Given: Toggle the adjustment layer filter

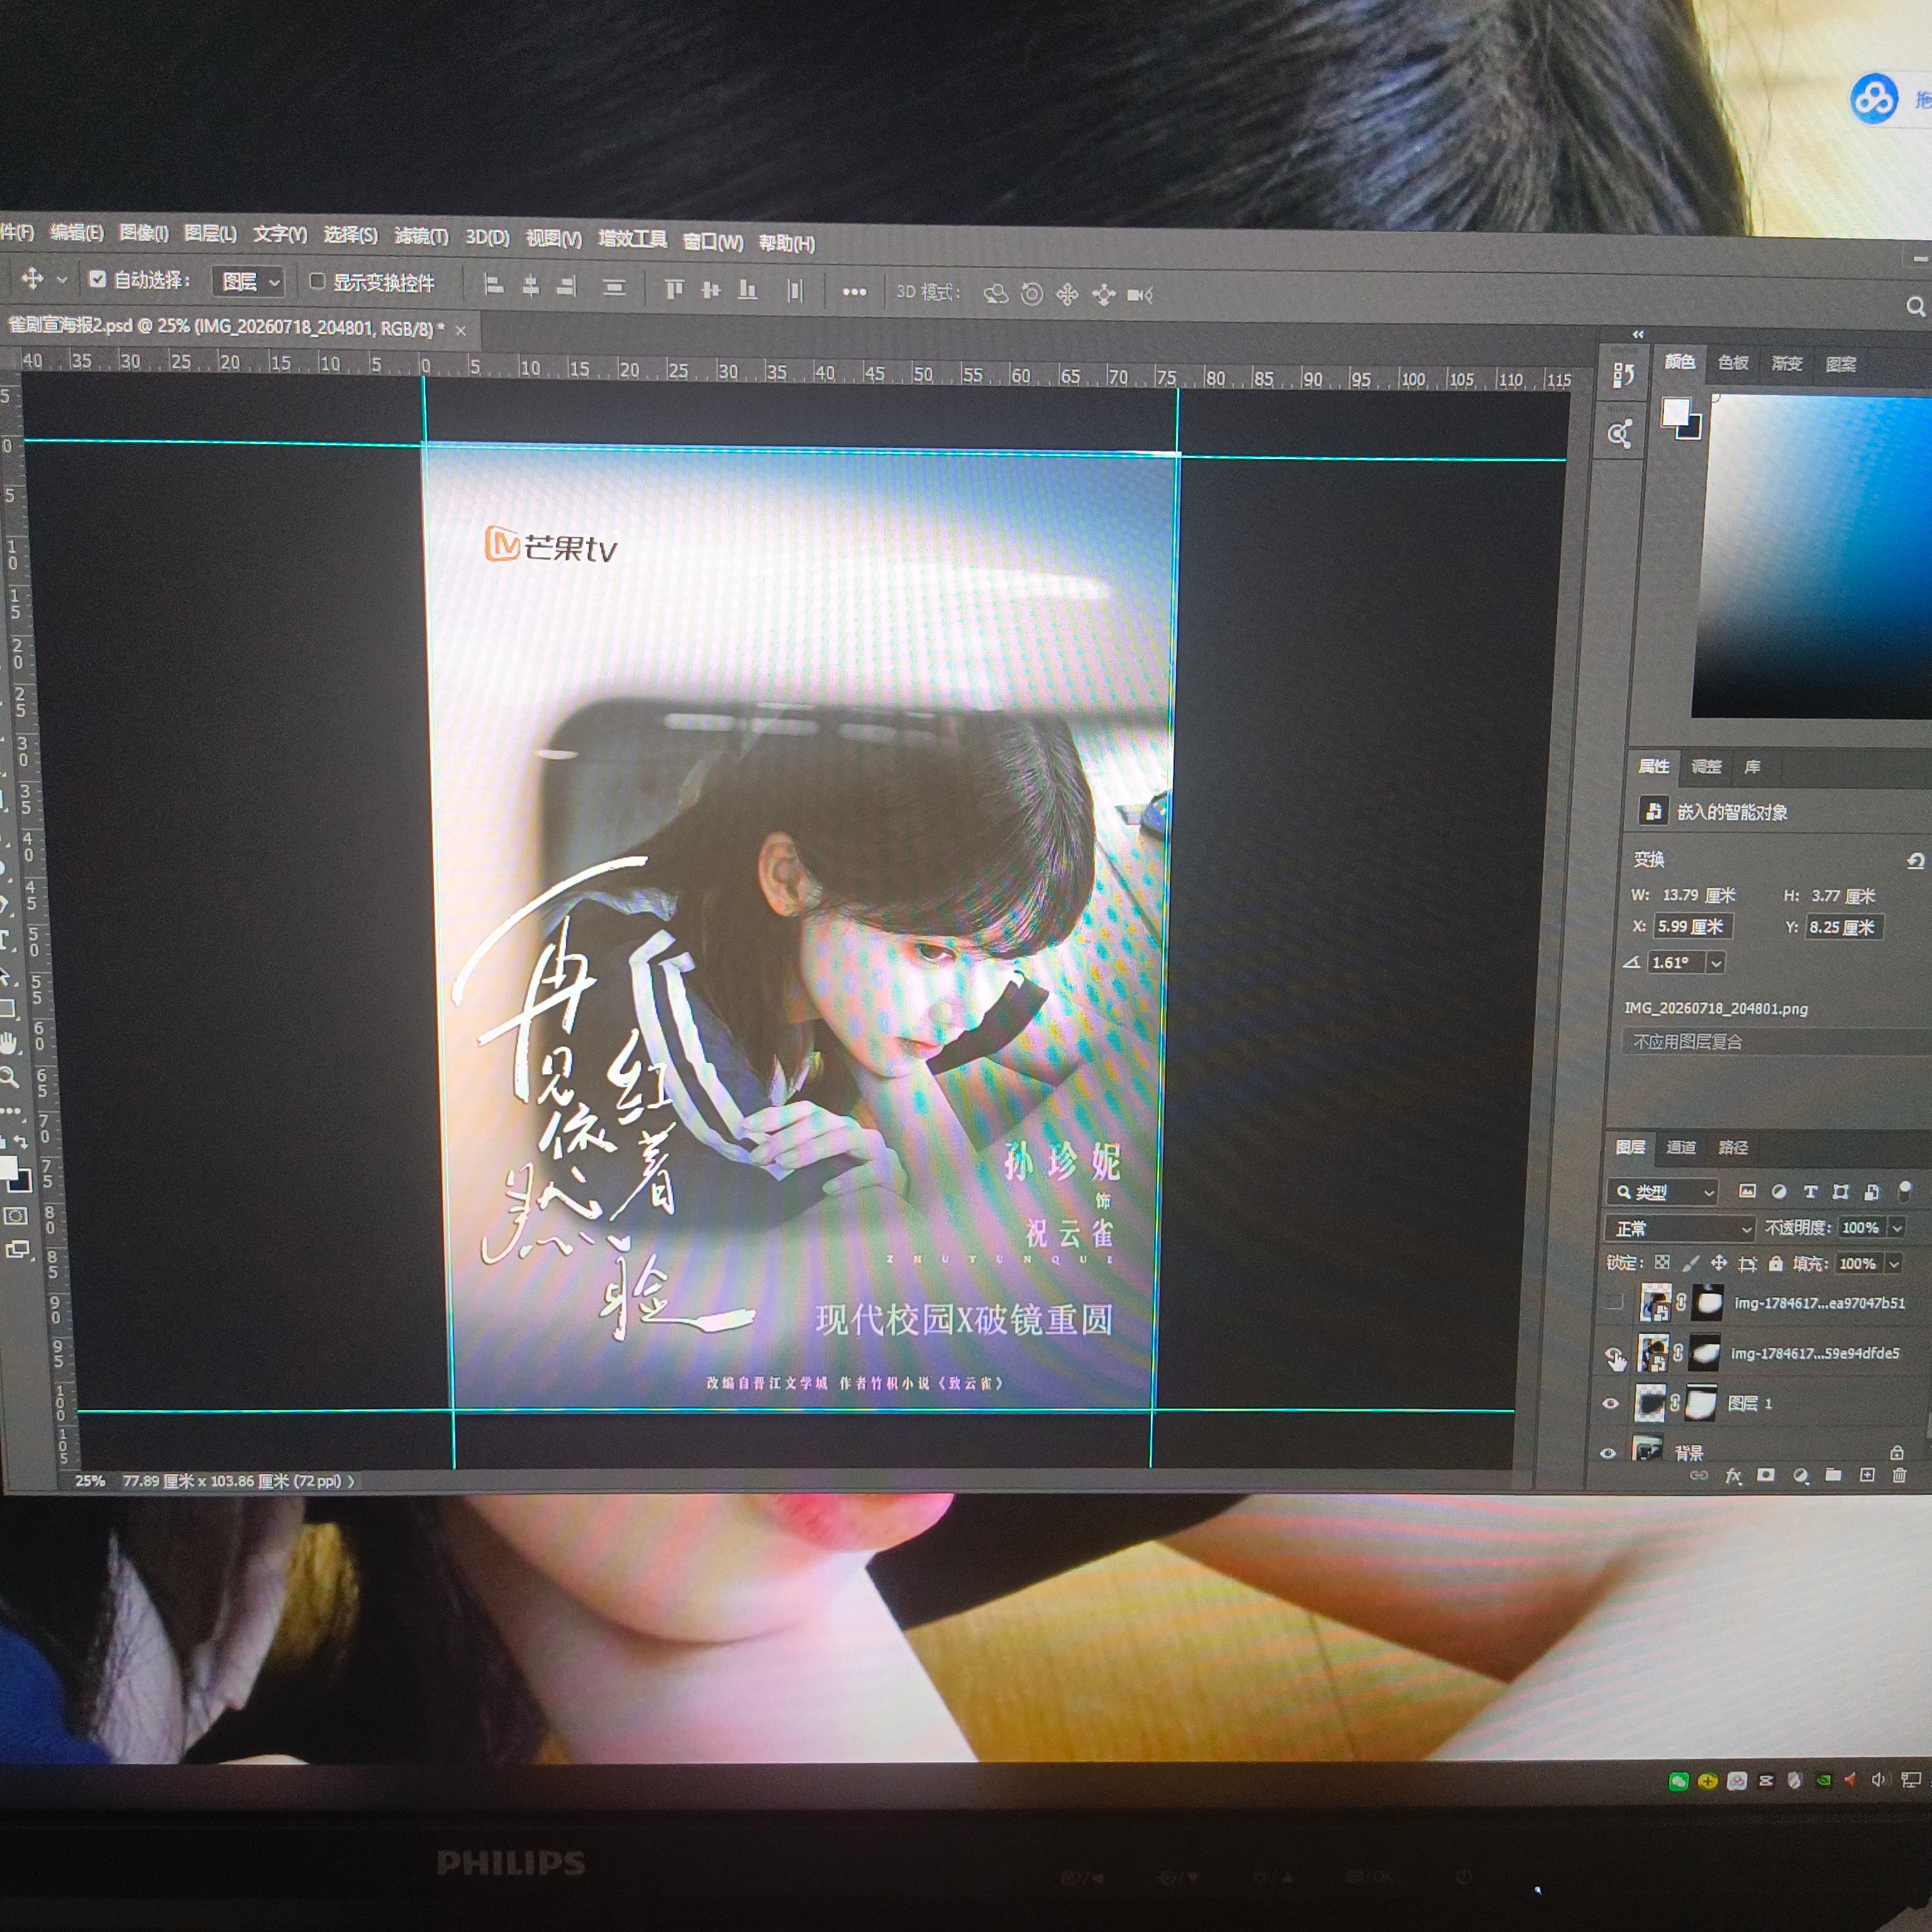Looking at the screenshot, I should pyautogui.click(x=1778, y=1191).
